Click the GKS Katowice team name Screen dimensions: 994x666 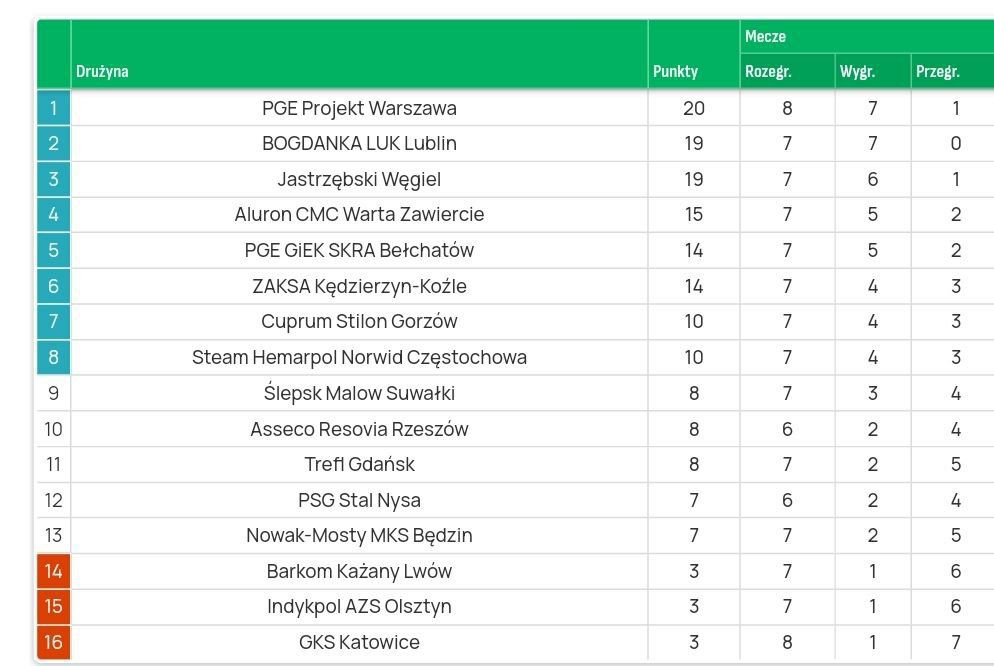(359, 642)
